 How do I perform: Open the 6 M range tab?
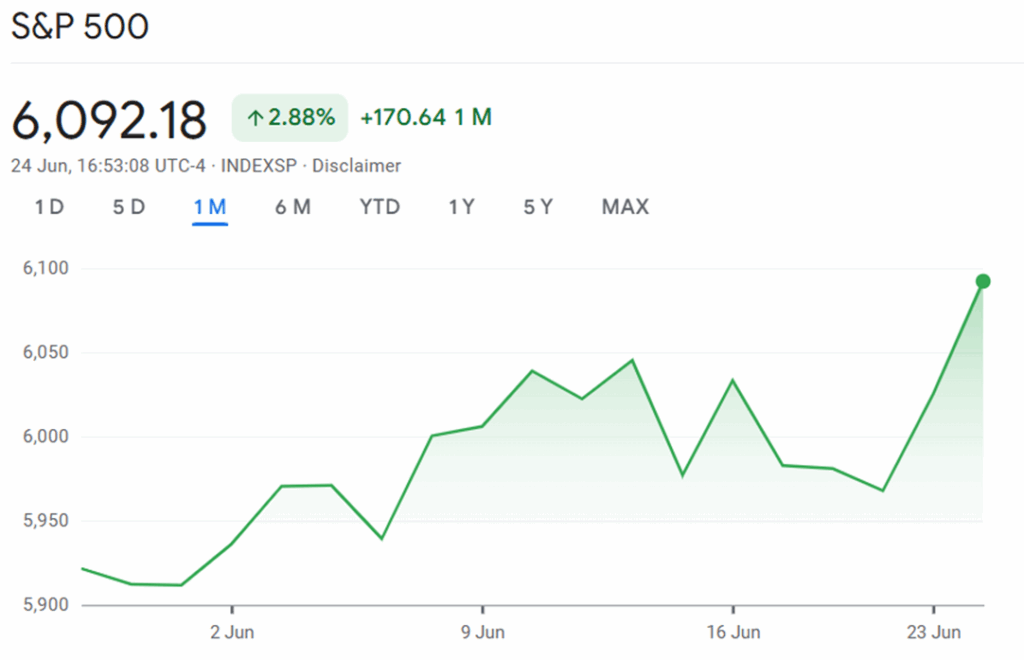click(293, 208)
